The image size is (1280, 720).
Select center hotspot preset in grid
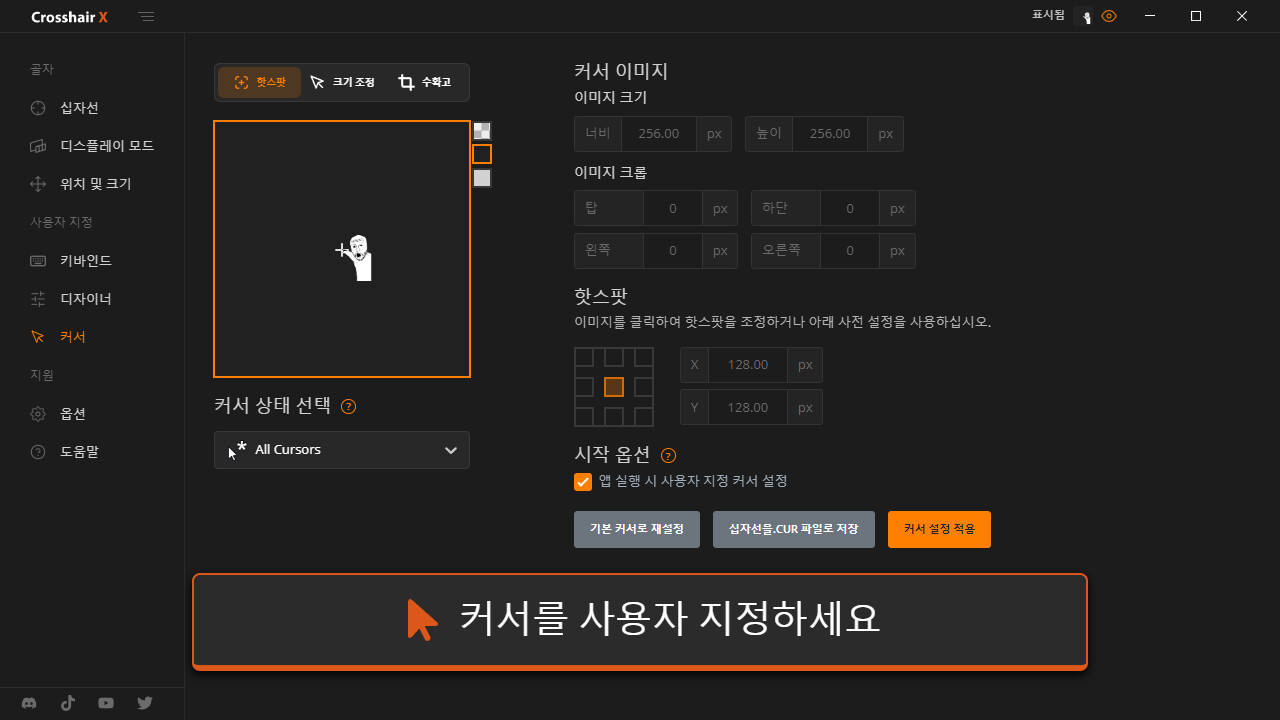click(x=614, y=387)
